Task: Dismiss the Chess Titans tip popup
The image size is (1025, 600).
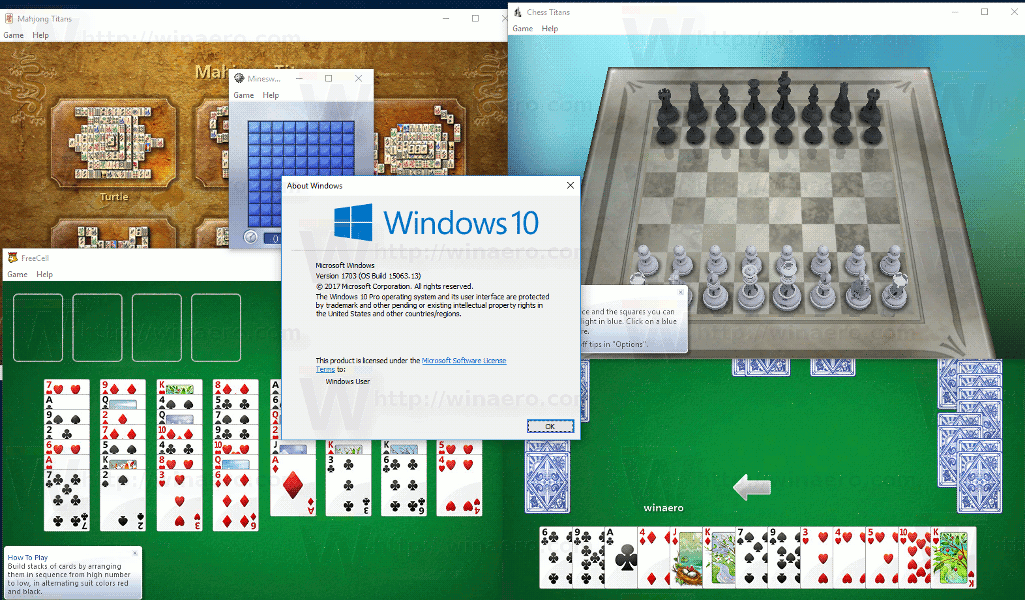Action: (x=681, y=293)
